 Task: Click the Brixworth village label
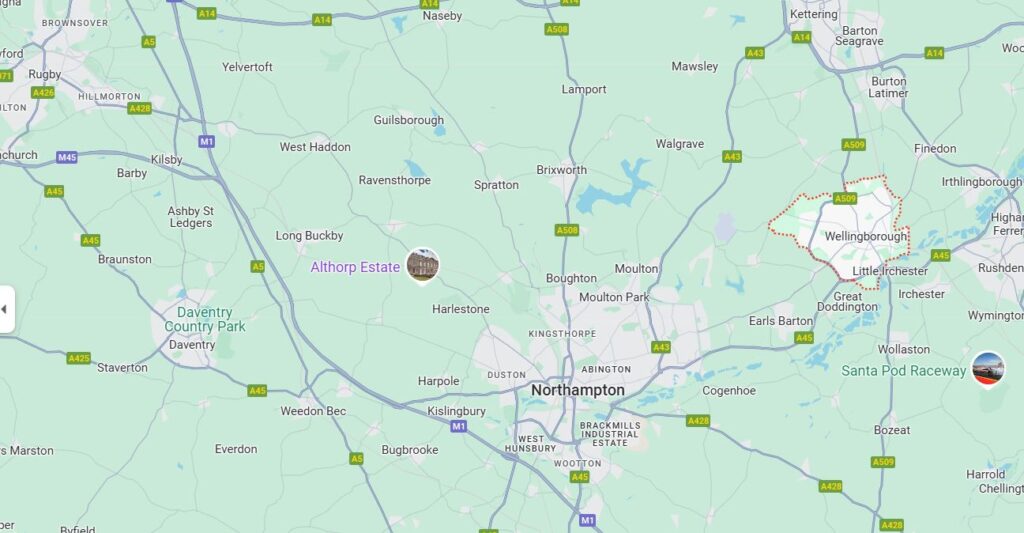tap(562, 170)
